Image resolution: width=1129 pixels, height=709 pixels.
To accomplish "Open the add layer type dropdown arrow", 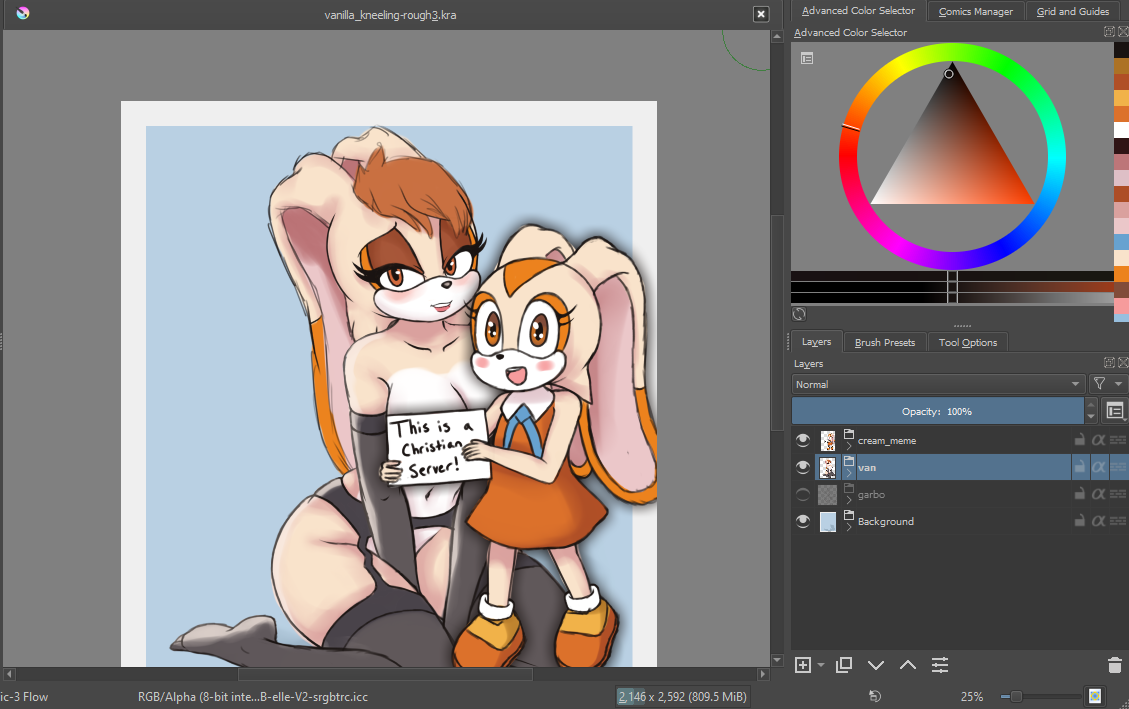I will 821,666.
